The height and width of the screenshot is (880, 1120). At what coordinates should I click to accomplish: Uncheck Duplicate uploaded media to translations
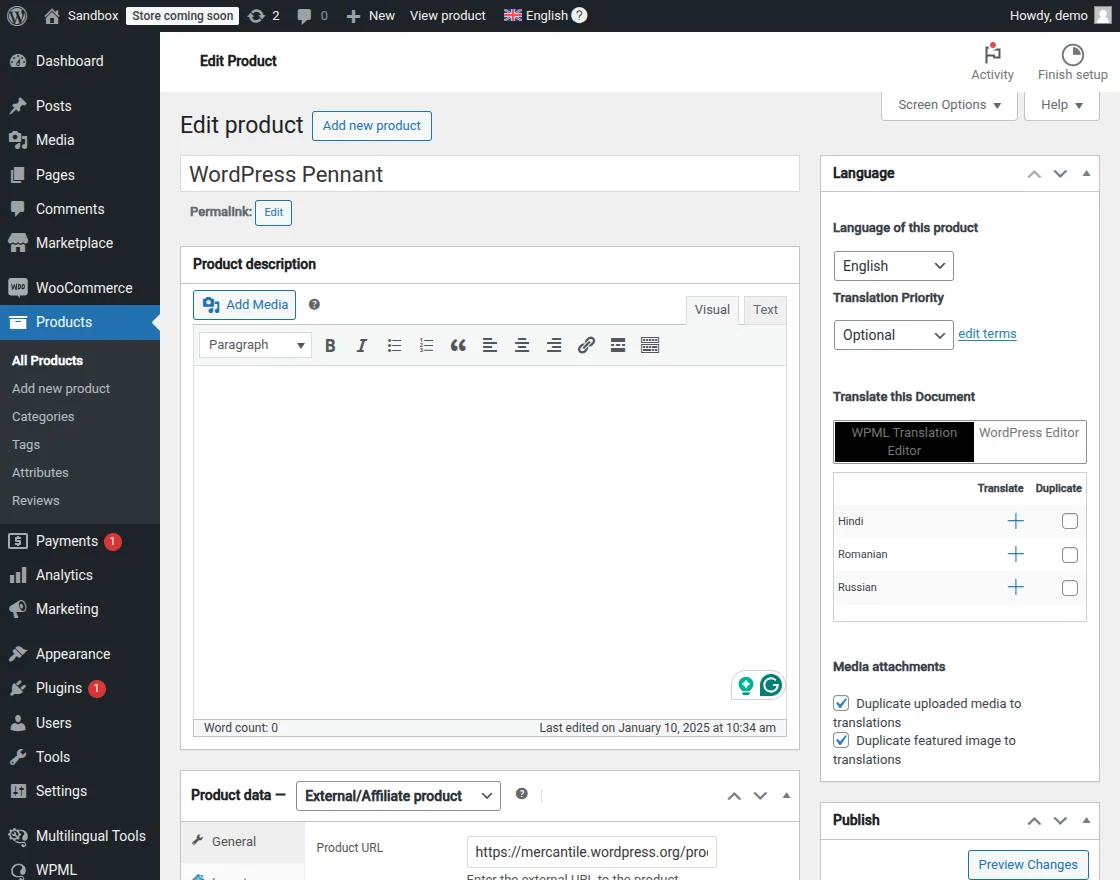[841, 704]
